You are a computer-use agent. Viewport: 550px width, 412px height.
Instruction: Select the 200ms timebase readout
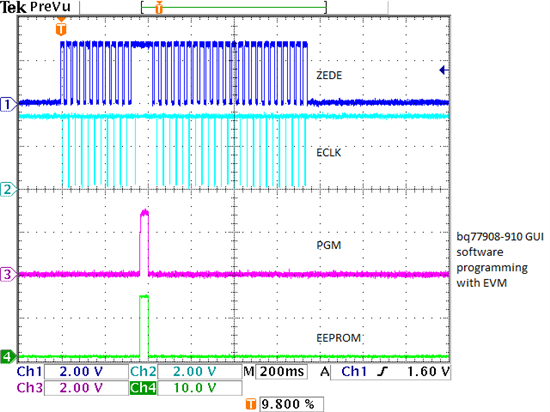[282, 372]
